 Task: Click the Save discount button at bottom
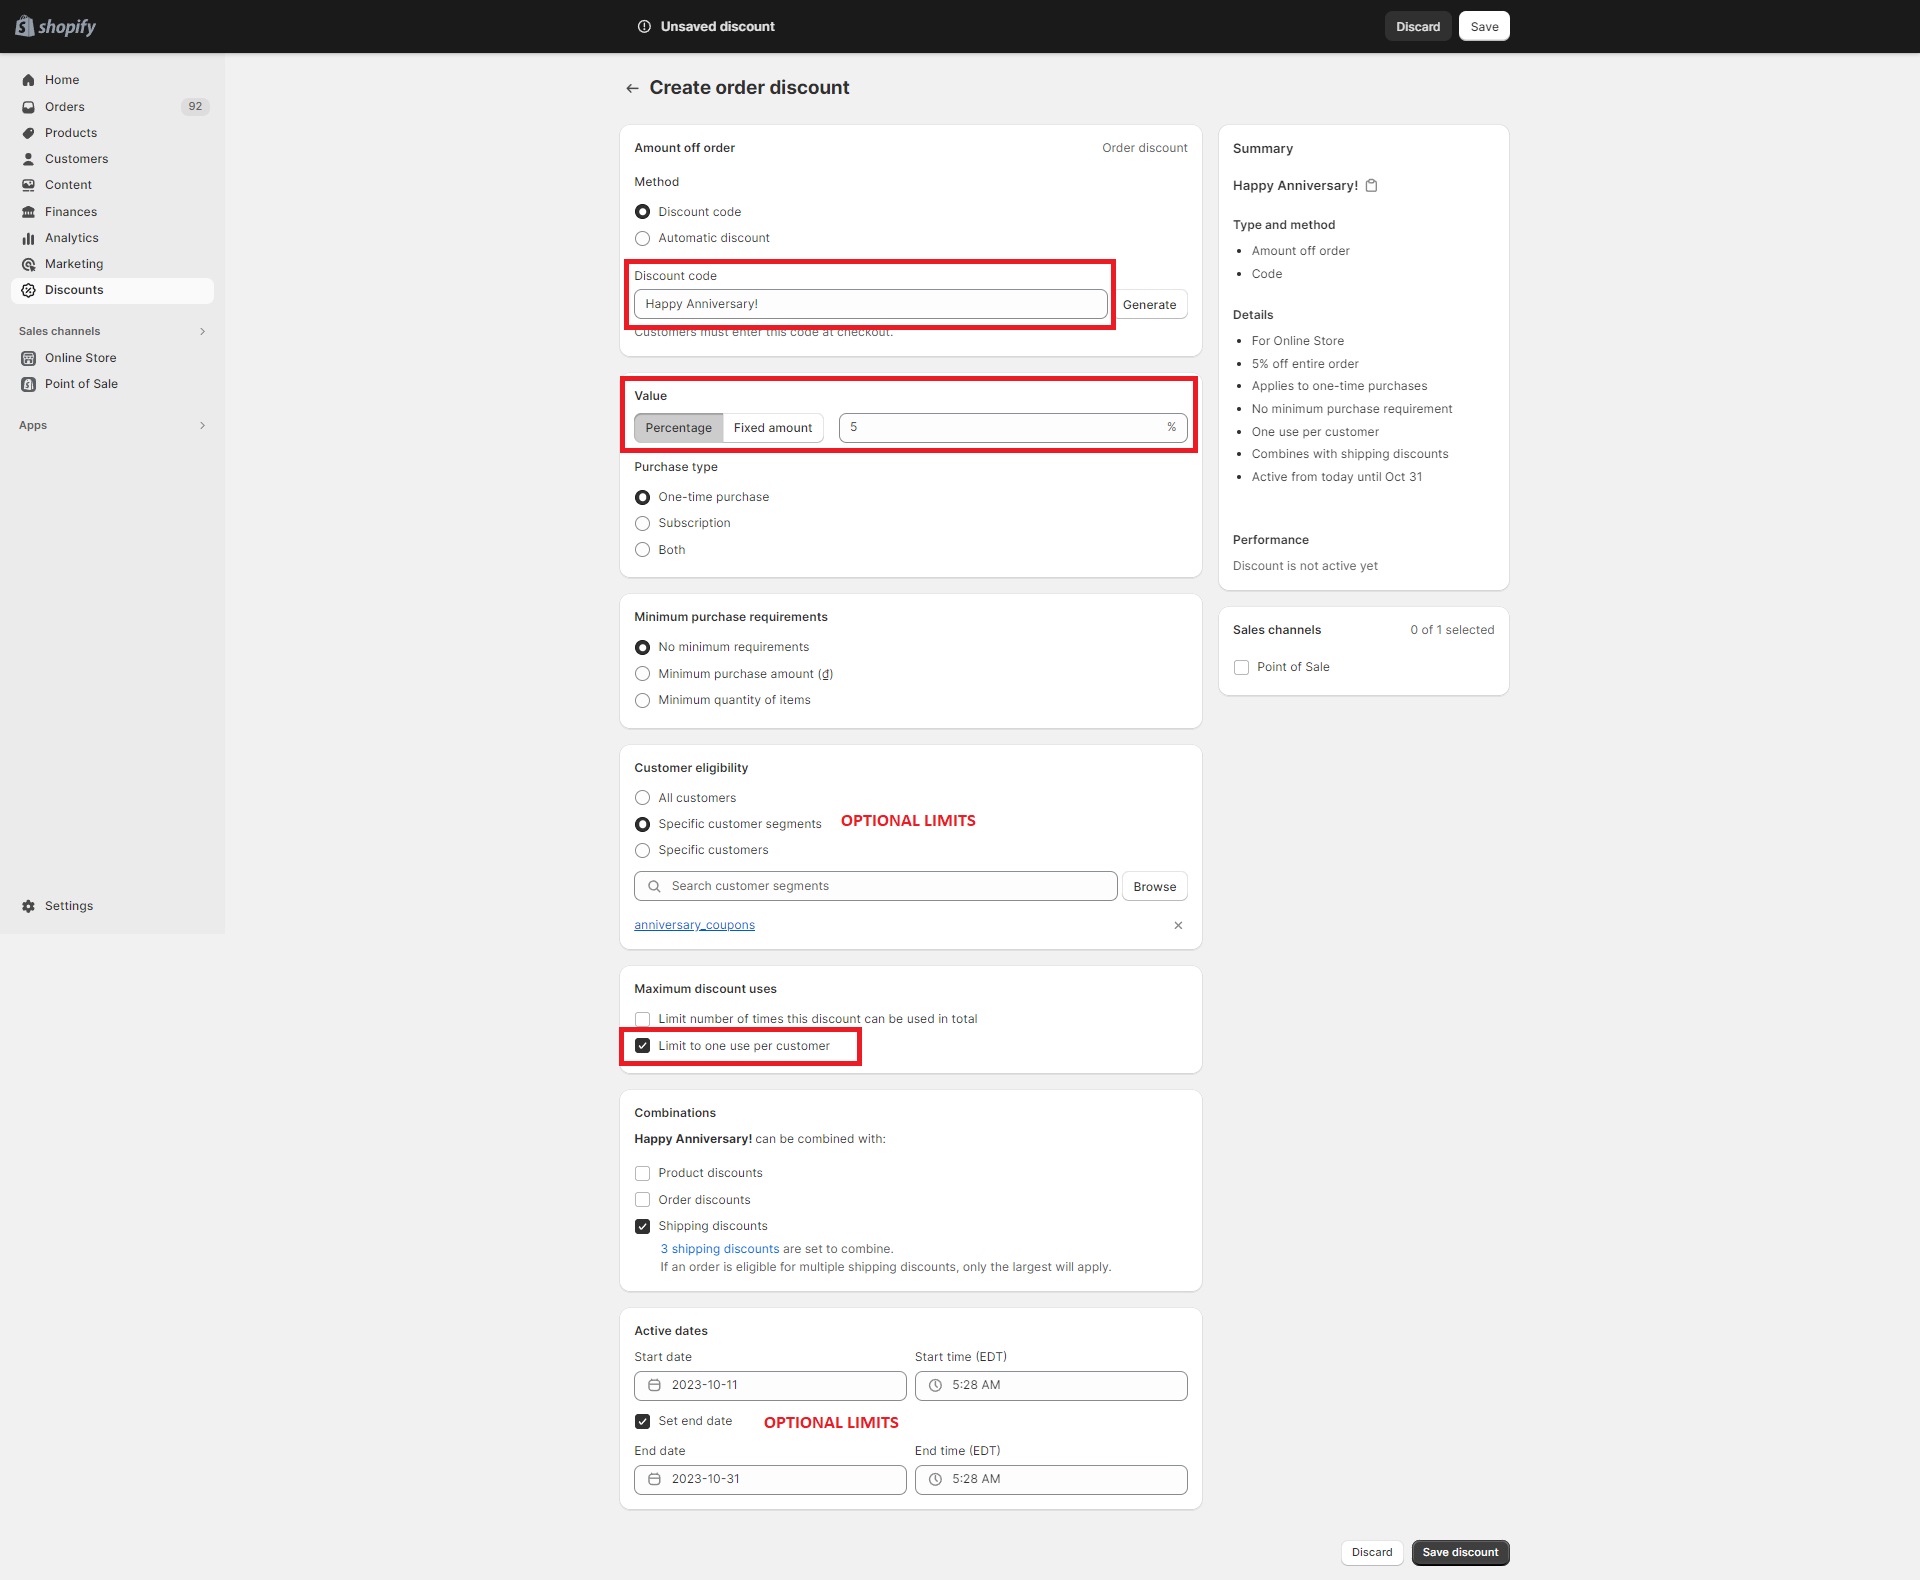tap(1460, 1552)
